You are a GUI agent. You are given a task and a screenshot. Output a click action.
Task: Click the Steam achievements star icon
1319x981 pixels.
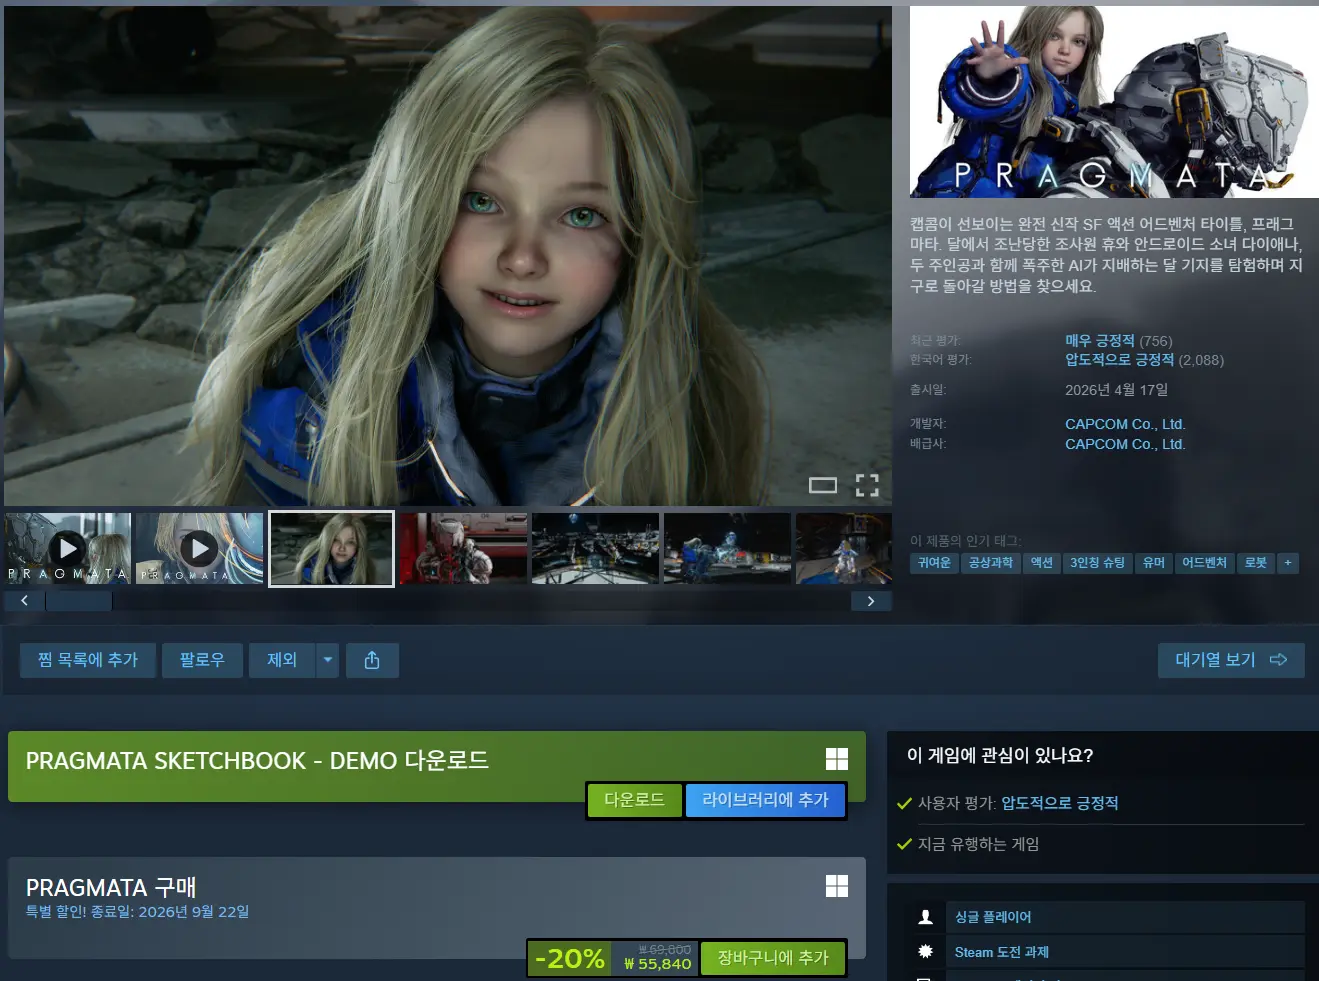[x=926, y=952]
